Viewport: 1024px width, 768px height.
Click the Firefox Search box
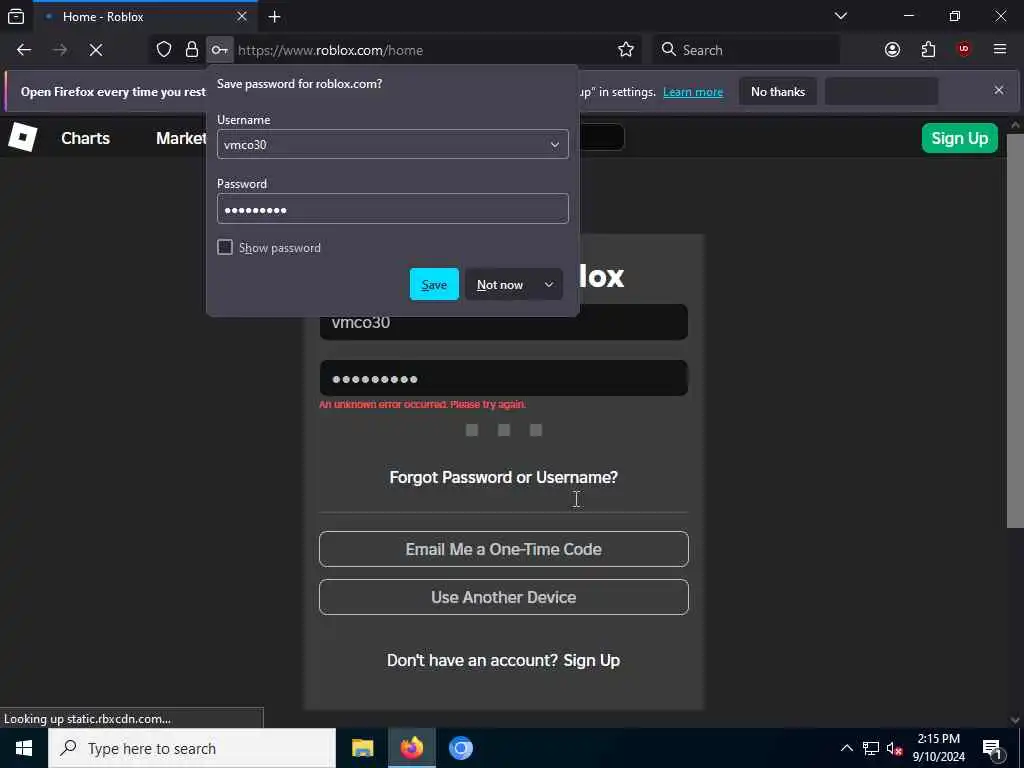pyautogui.click(x=746, y=50)
